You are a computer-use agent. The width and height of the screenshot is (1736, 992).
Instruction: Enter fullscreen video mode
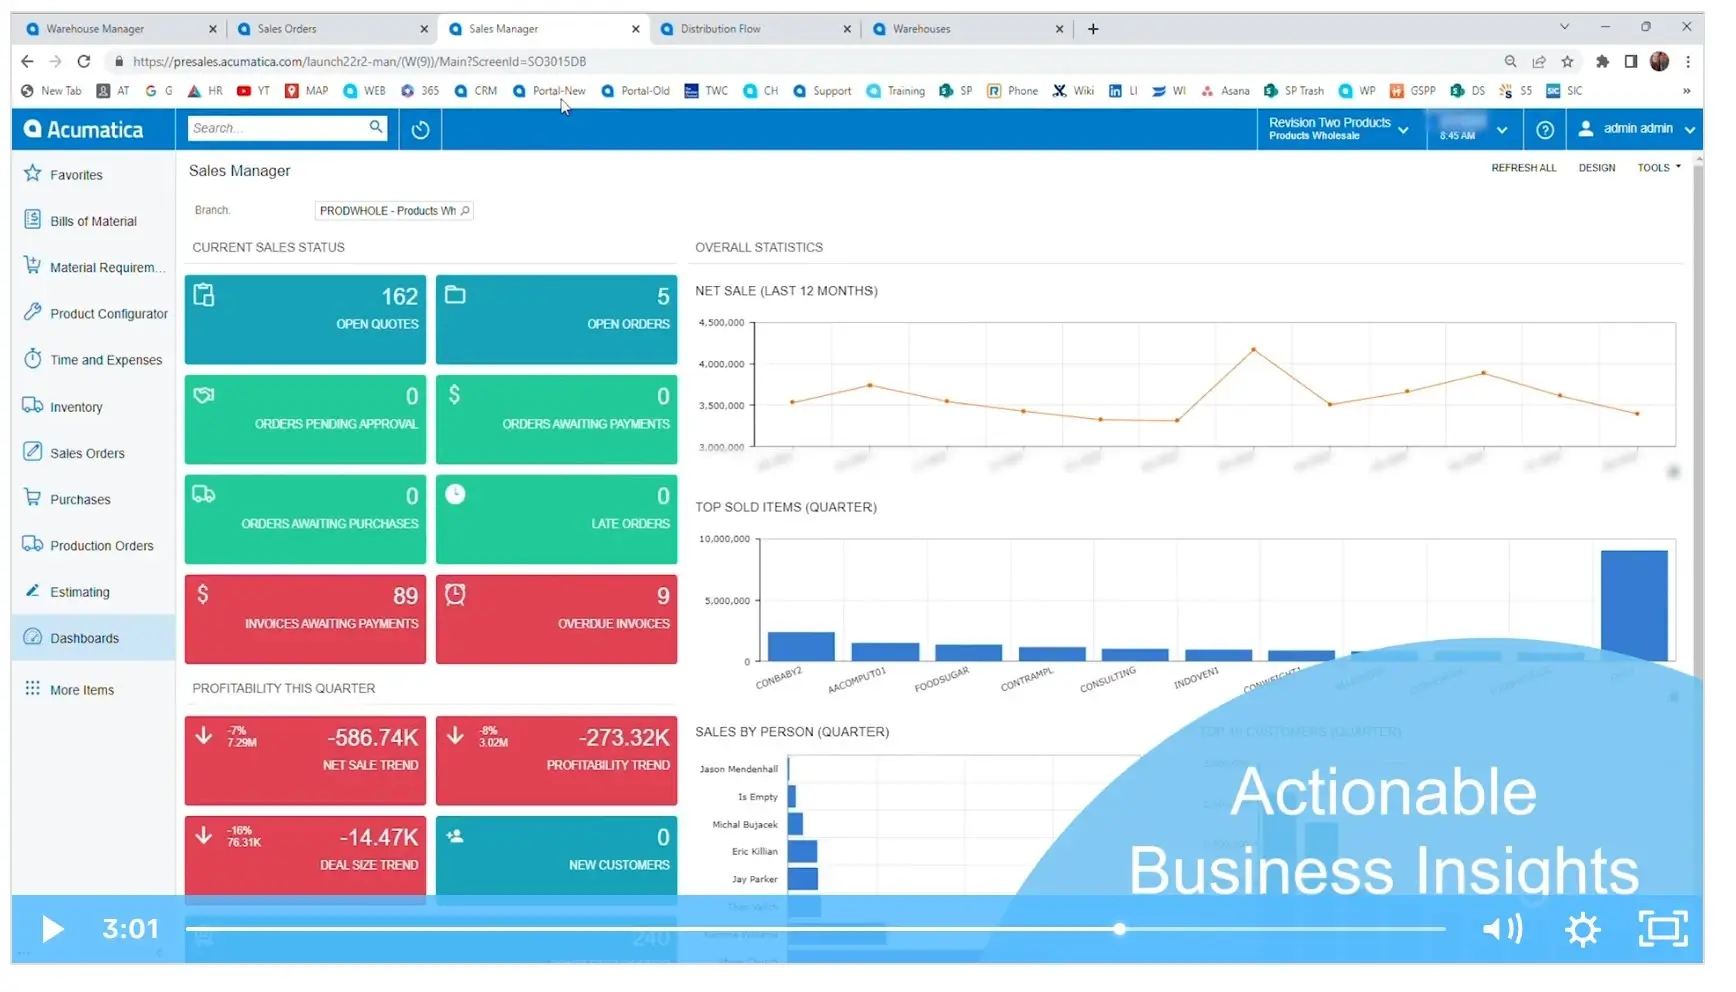(1663, 929)
